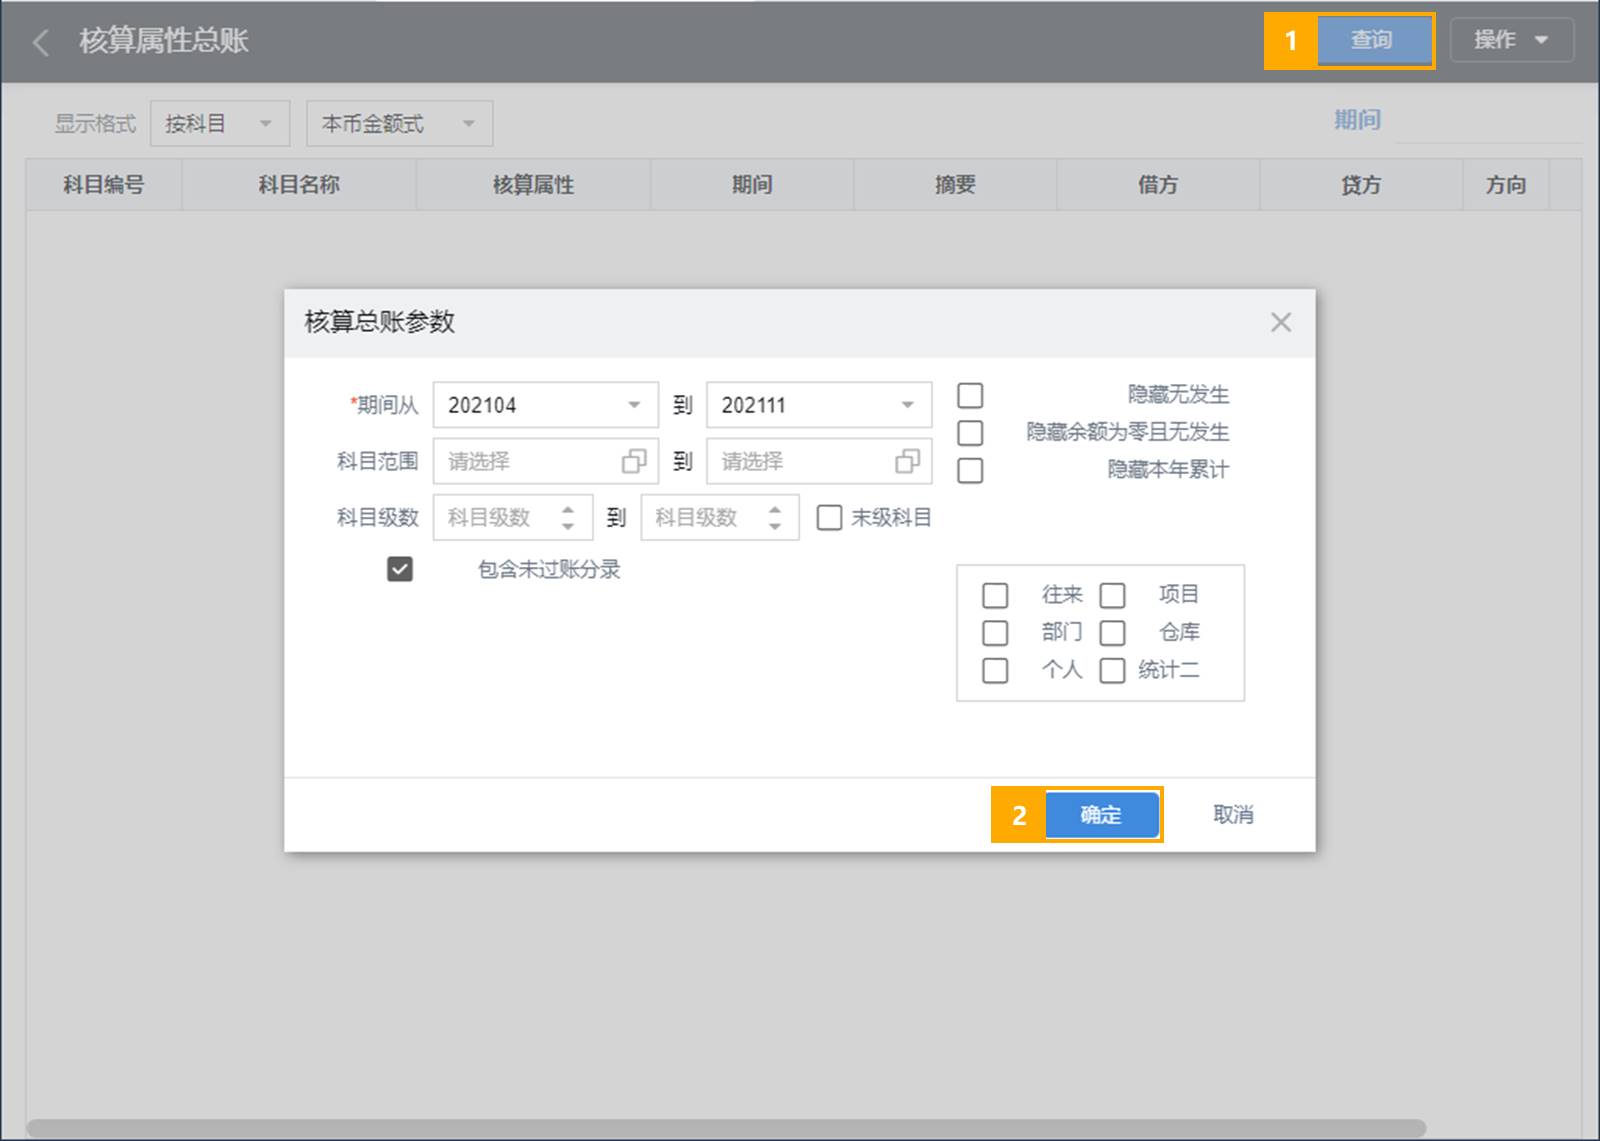This screenshot has width=1600, height=1141.
Task: Click the 核算属性 column header
Action: point(533,185)
